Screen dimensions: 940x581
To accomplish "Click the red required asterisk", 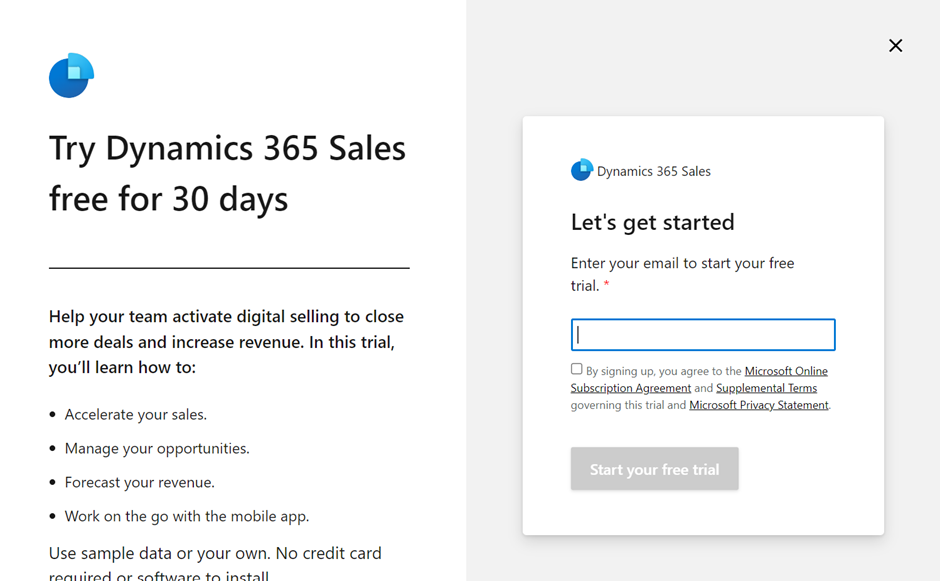I will (606, 284).
